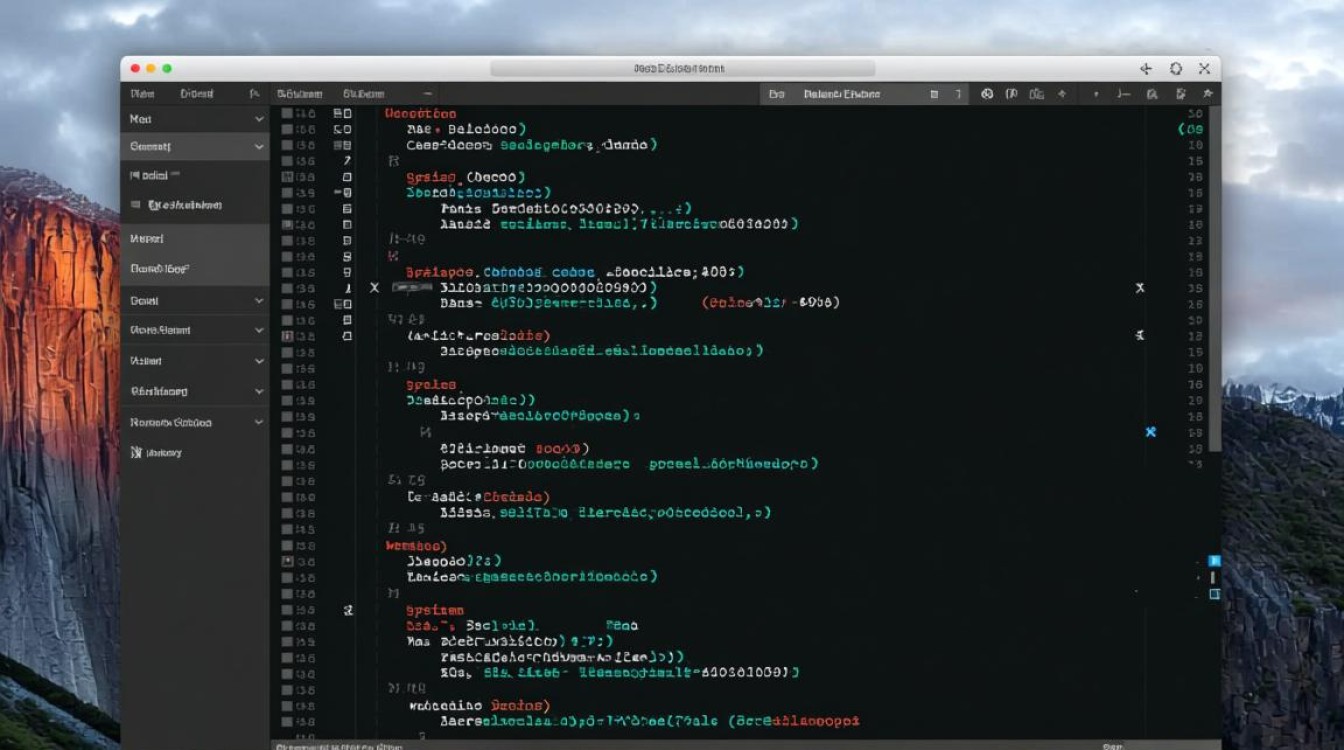The image size is (1344, 750).
Task: Open the first menu in the top-left toolbar
Action: coord(142,94)
